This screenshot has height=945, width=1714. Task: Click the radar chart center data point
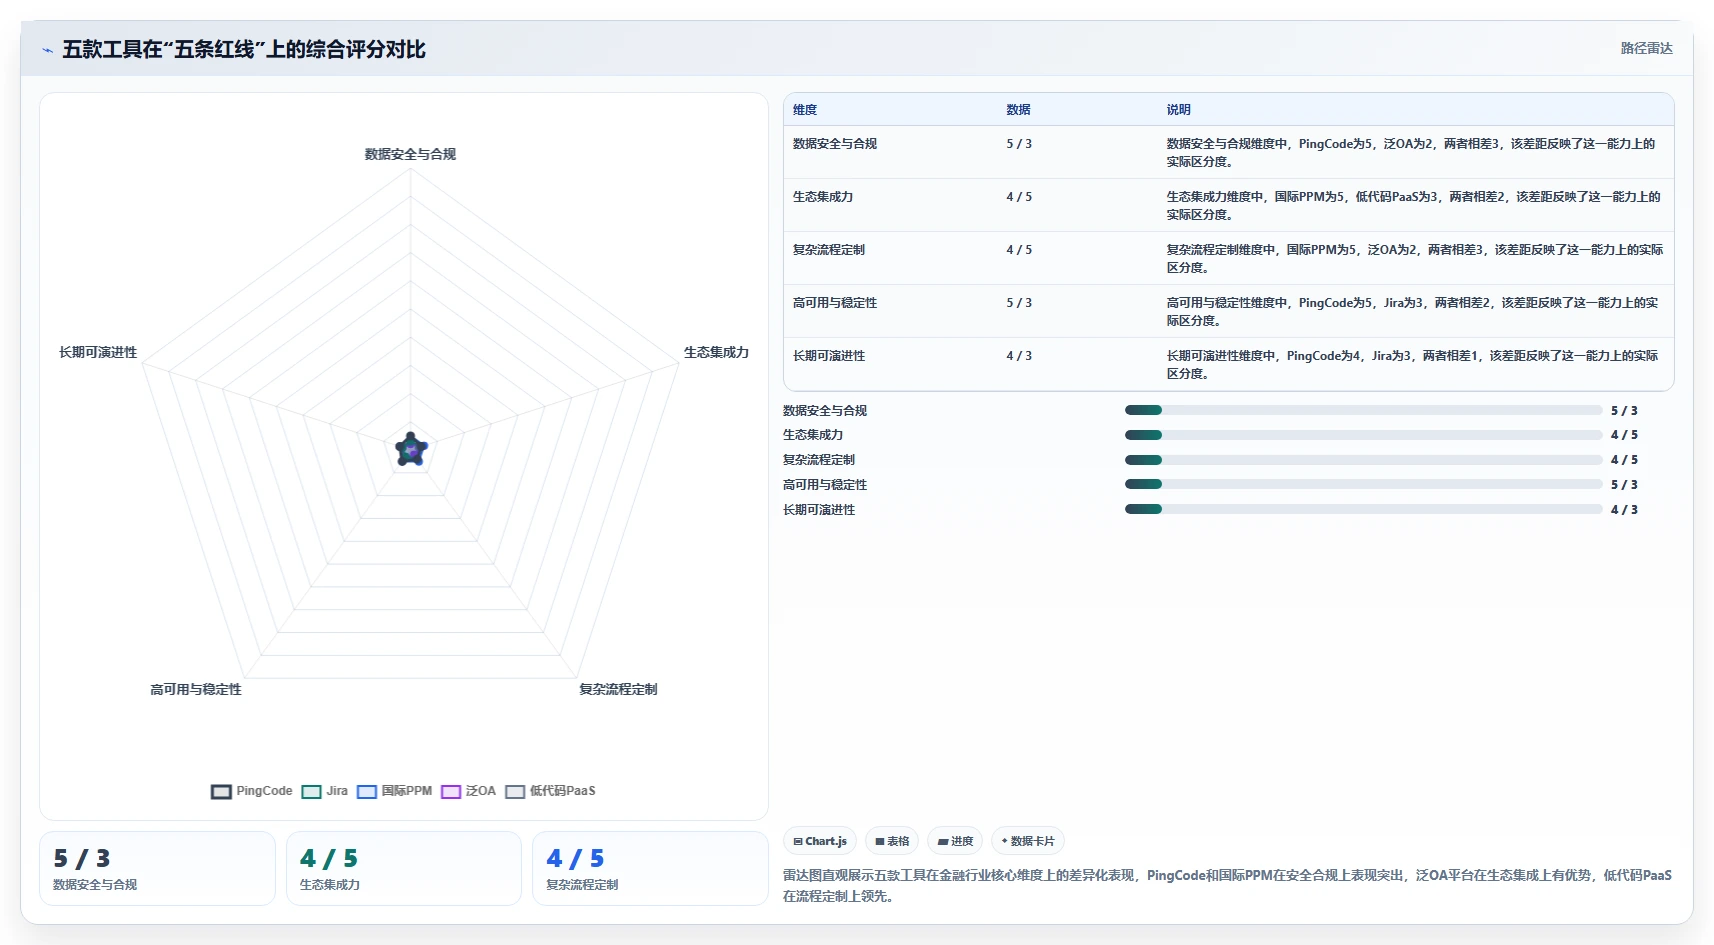point(411,451)
